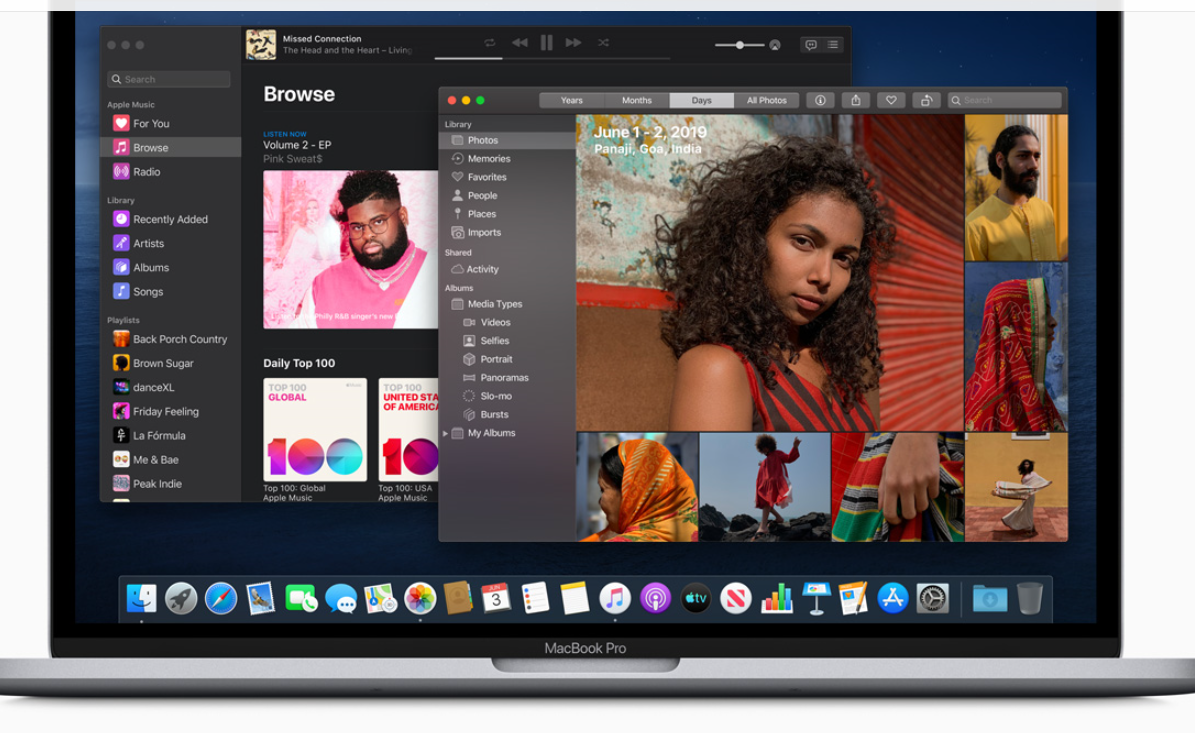Open Places in Photos sidebar
Screen dimensions: 1195x733
(508, 214)
